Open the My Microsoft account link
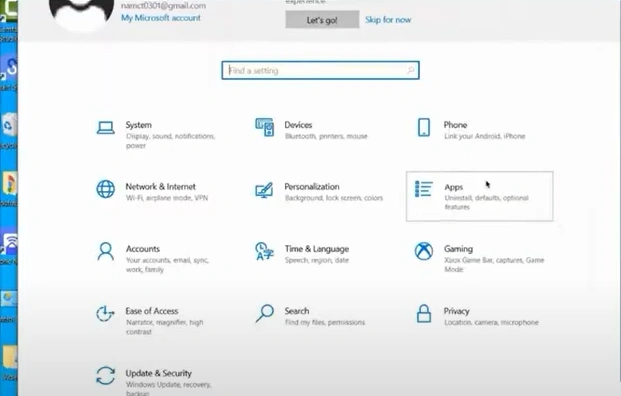 click(161, 18)
